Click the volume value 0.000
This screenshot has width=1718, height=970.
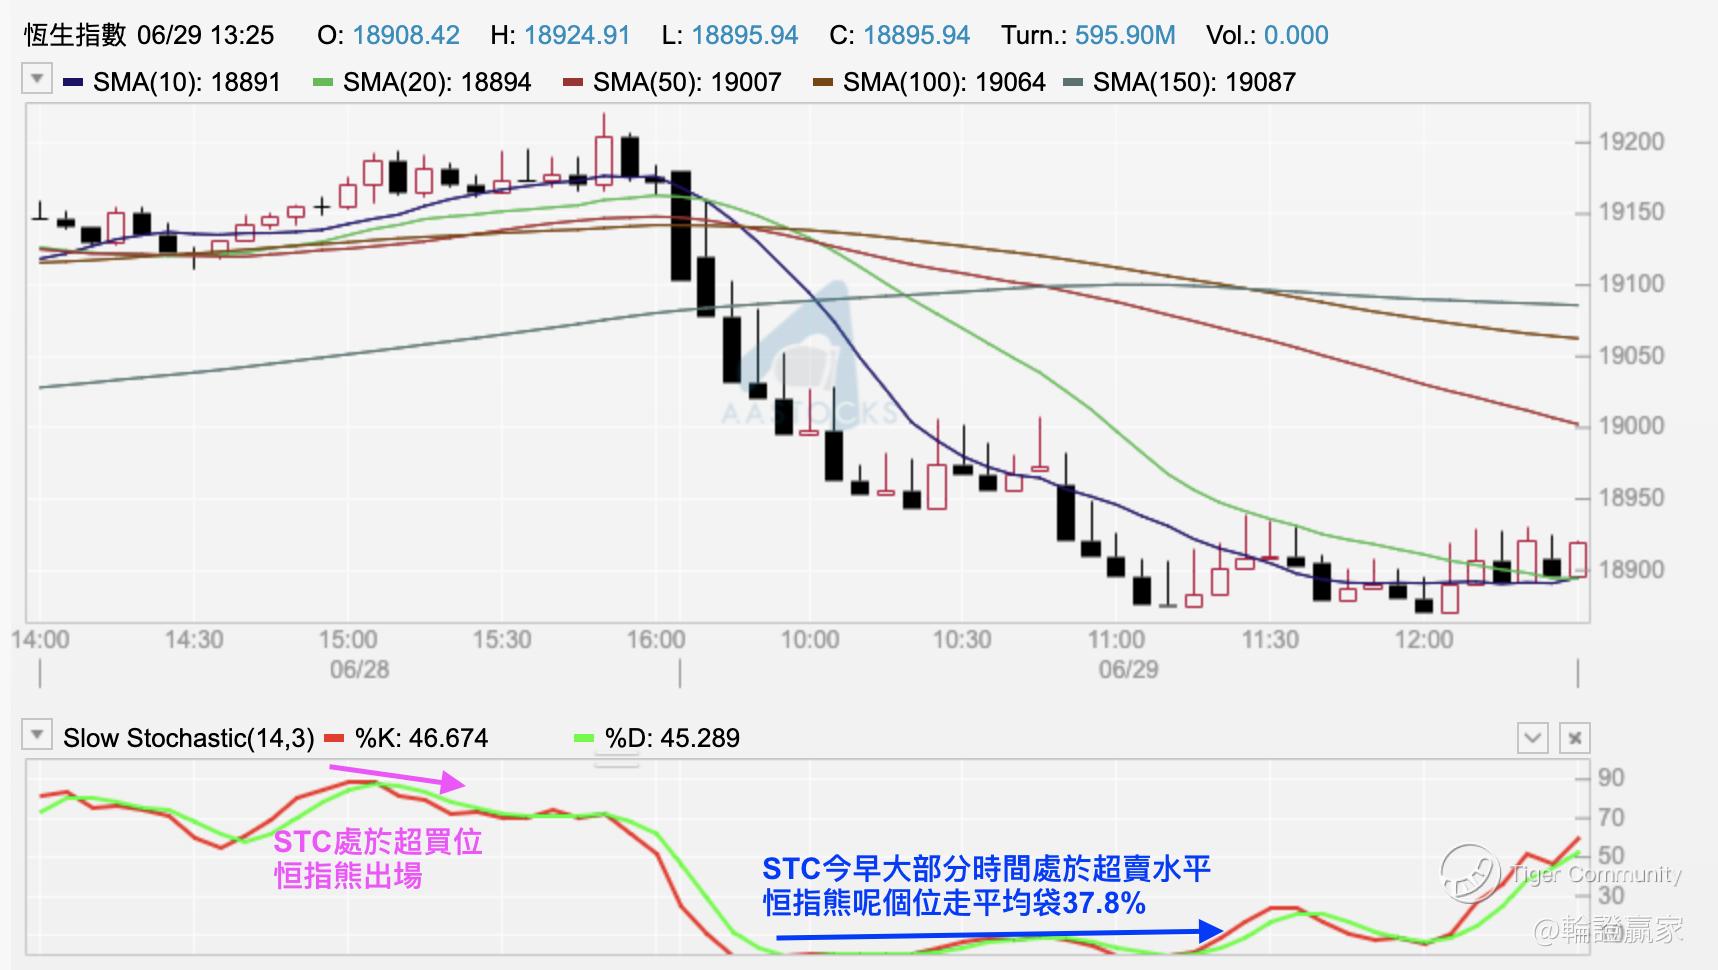point(1296,35)
